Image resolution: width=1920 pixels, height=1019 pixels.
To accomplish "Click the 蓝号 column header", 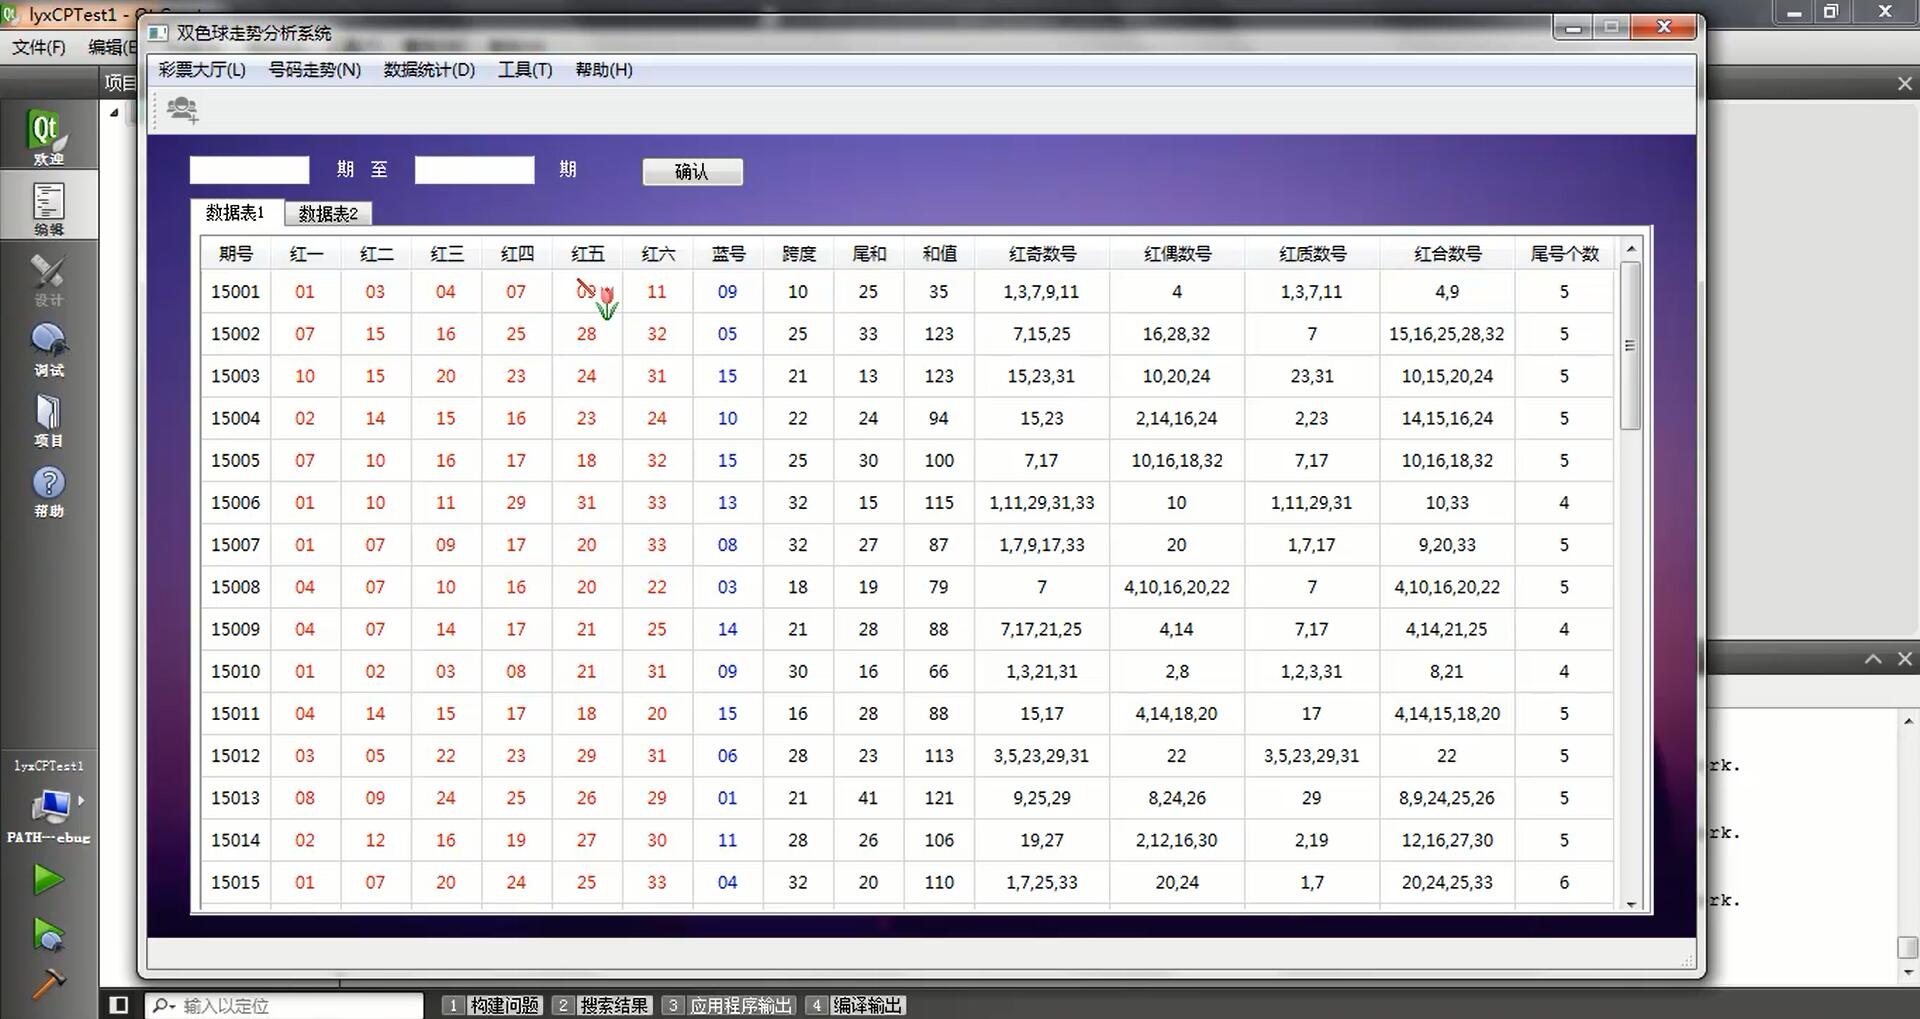I will (x=728, y=254).
